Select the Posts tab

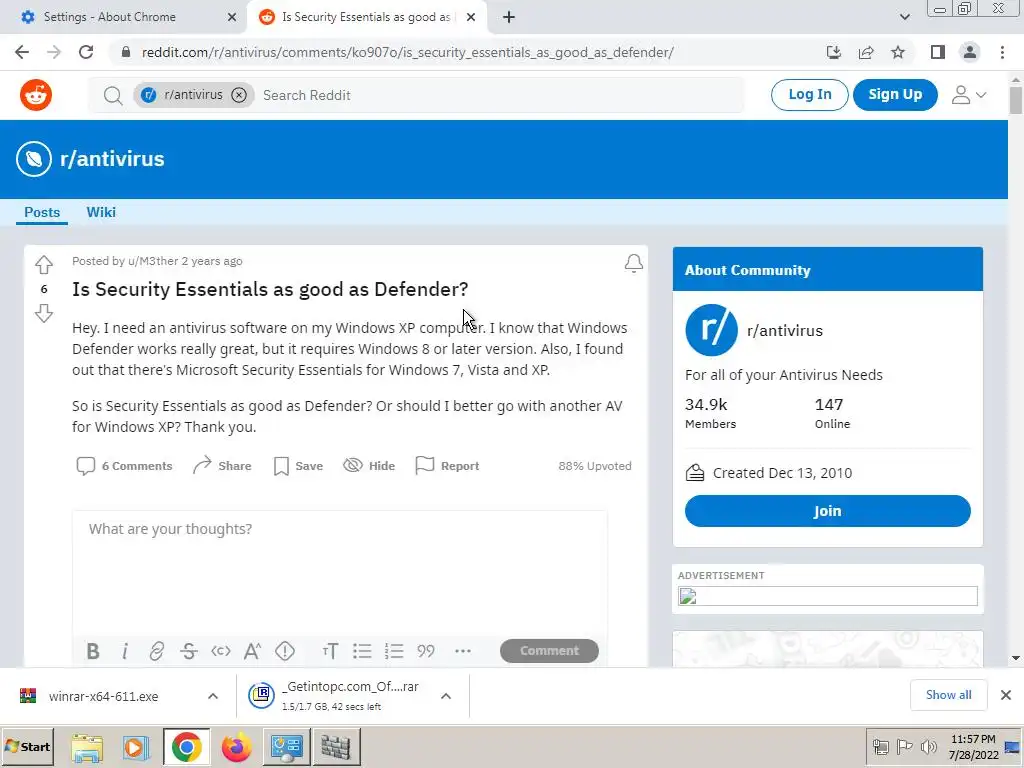tap(42, 212)
